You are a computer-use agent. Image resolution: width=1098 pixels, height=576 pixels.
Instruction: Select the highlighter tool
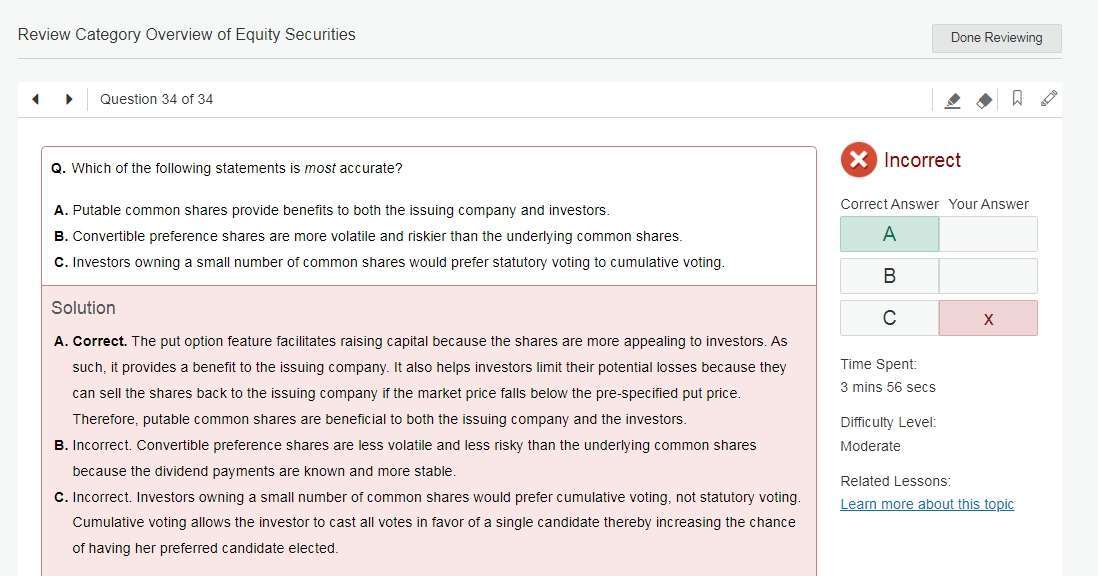pos(952,100)
